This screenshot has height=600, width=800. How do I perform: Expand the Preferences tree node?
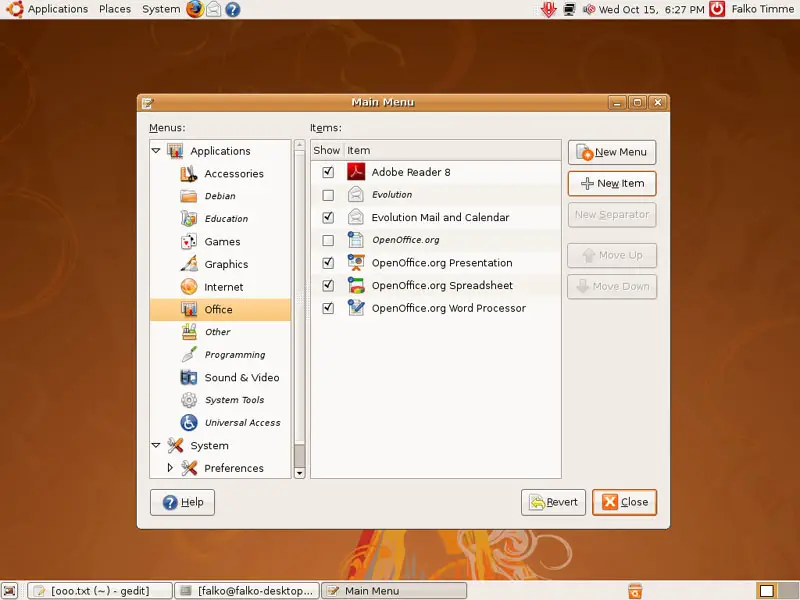pos(170,467)
